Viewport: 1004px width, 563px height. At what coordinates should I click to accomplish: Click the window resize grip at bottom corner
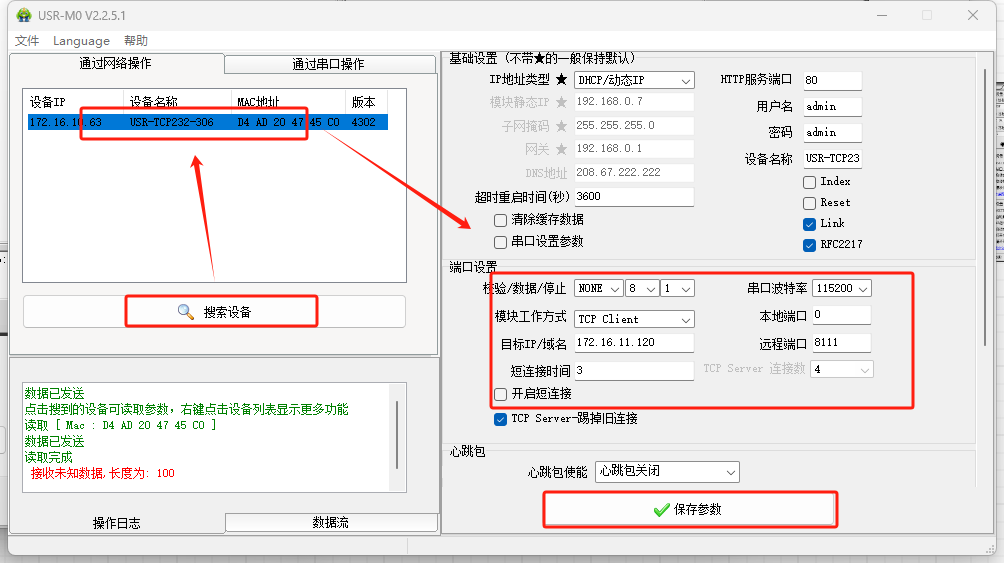point(990,549)
